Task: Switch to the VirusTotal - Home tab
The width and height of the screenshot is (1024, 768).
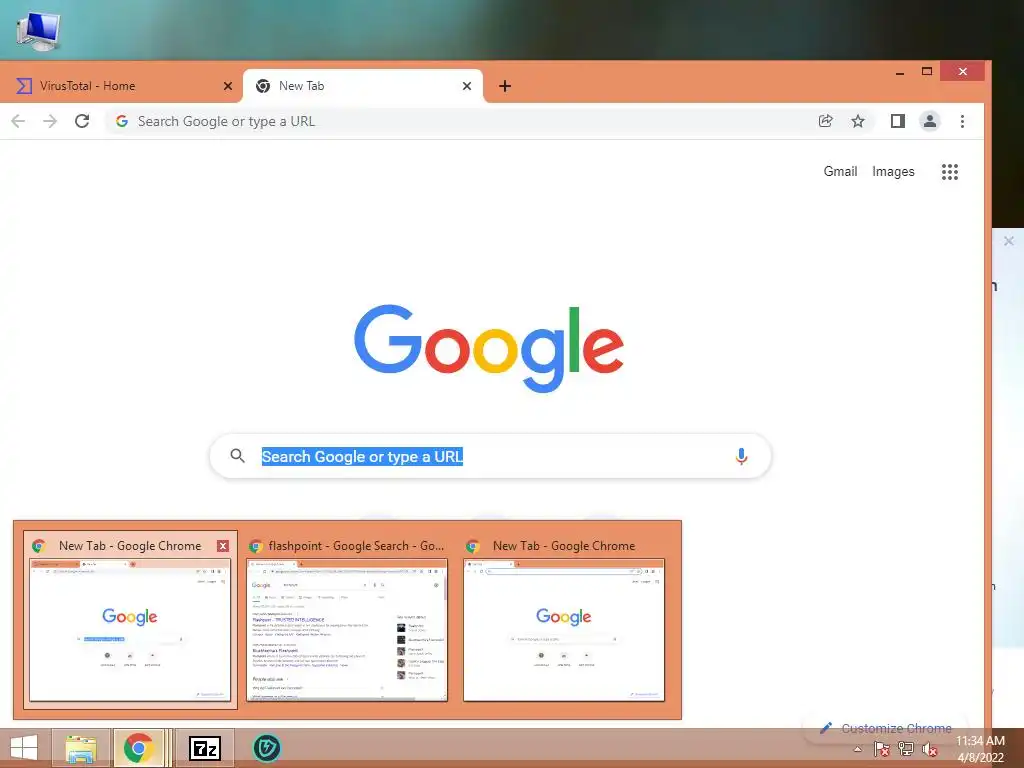Action: tap(121, 86)
